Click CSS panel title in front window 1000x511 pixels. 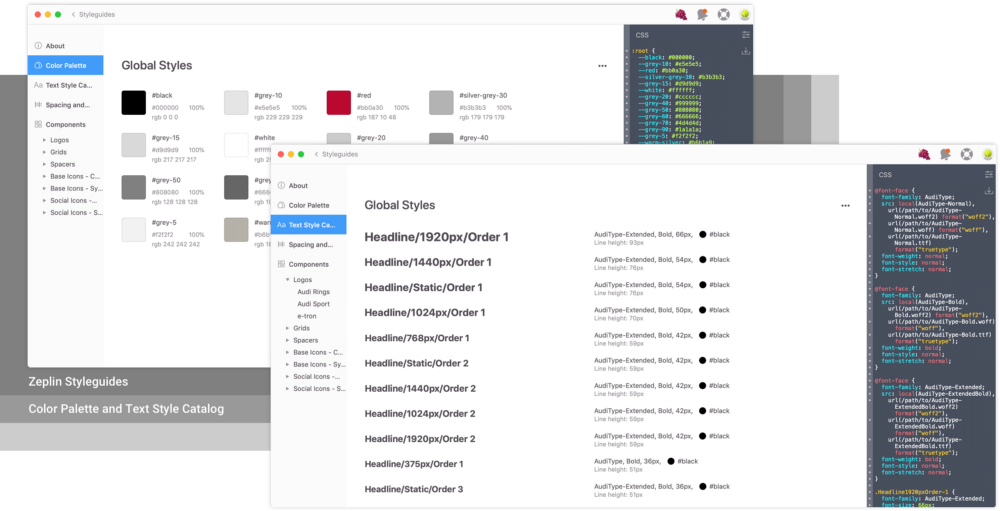click(885, 174)
